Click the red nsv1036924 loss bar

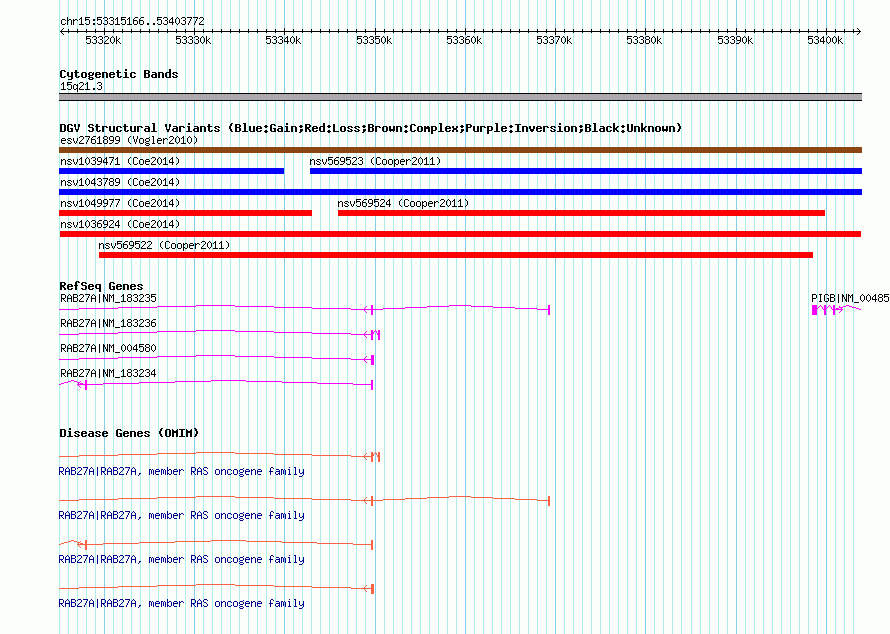point(460,234)
